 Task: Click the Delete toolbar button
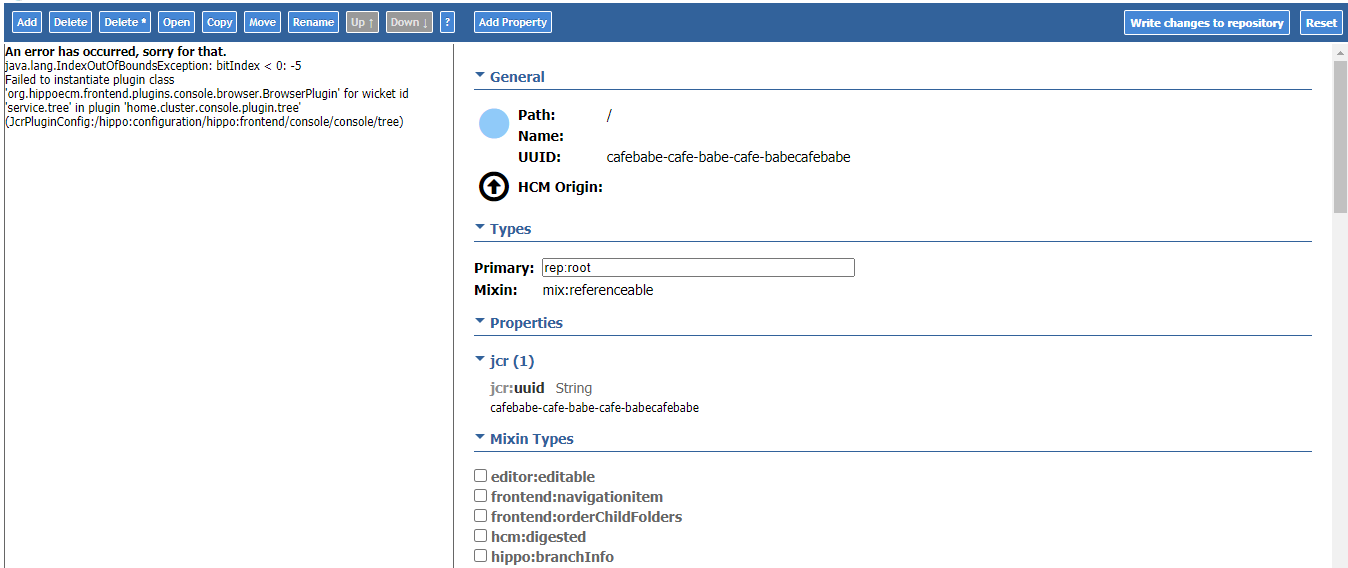[71, 22]
